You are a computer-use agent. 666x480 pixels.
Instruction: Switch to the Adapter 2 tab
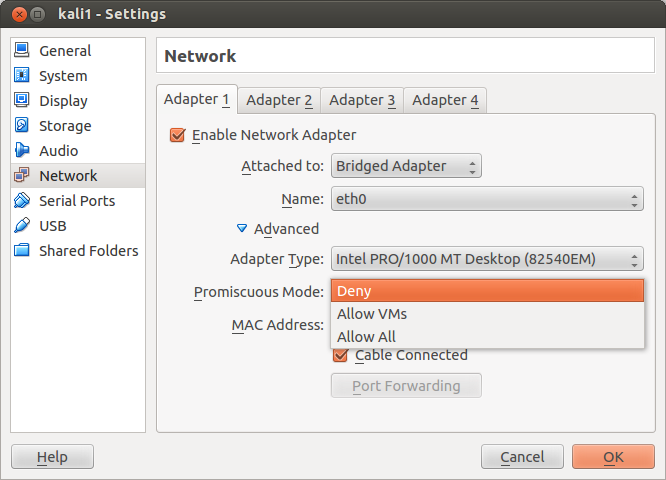click(279, 100)
